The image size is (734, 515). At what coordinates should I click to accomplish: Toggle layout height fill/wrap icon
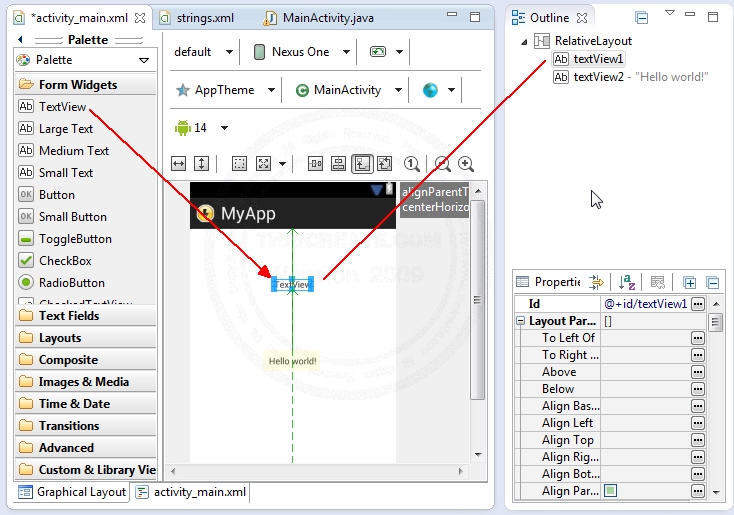tap(201, 163)
